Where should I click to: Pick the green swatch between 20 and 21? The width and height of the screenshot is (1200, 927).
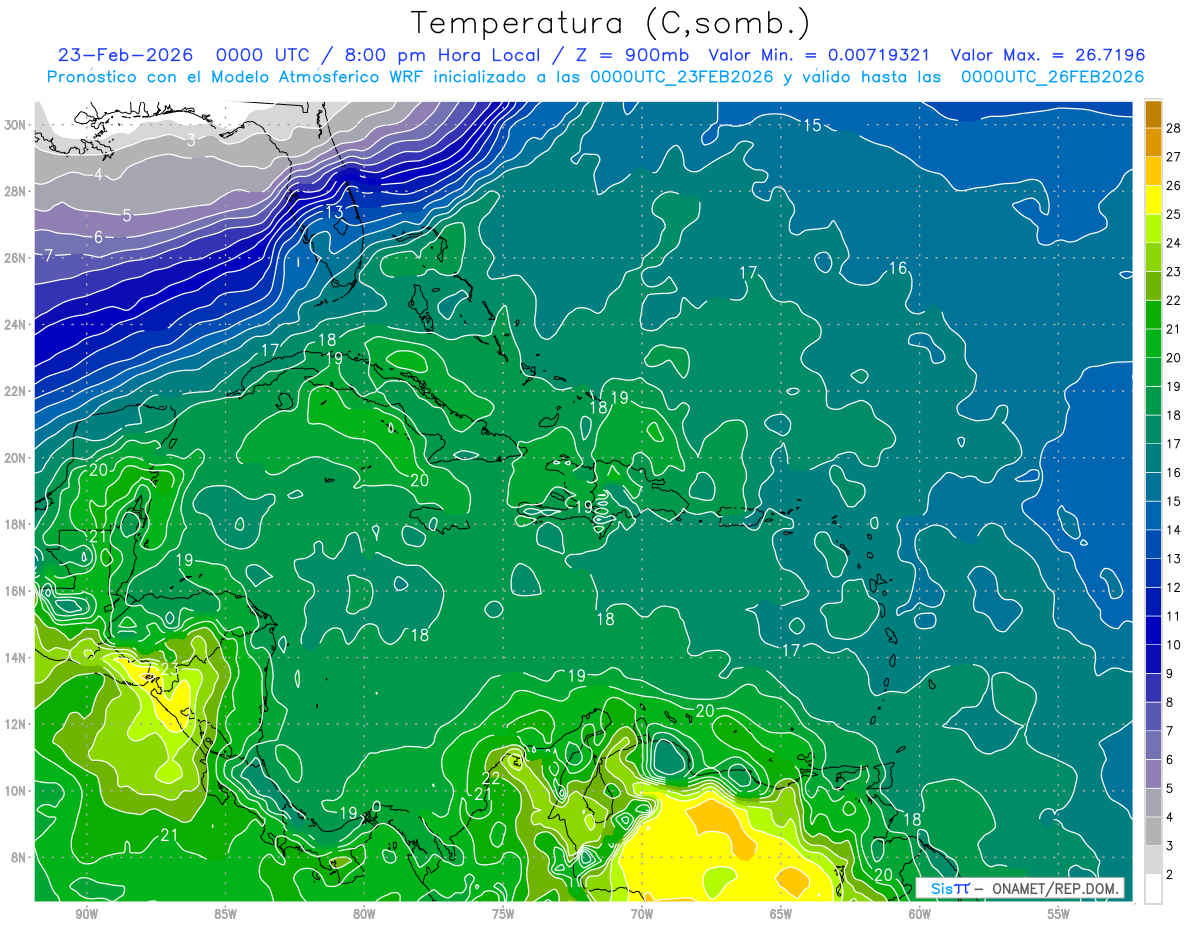point(1153,344)
